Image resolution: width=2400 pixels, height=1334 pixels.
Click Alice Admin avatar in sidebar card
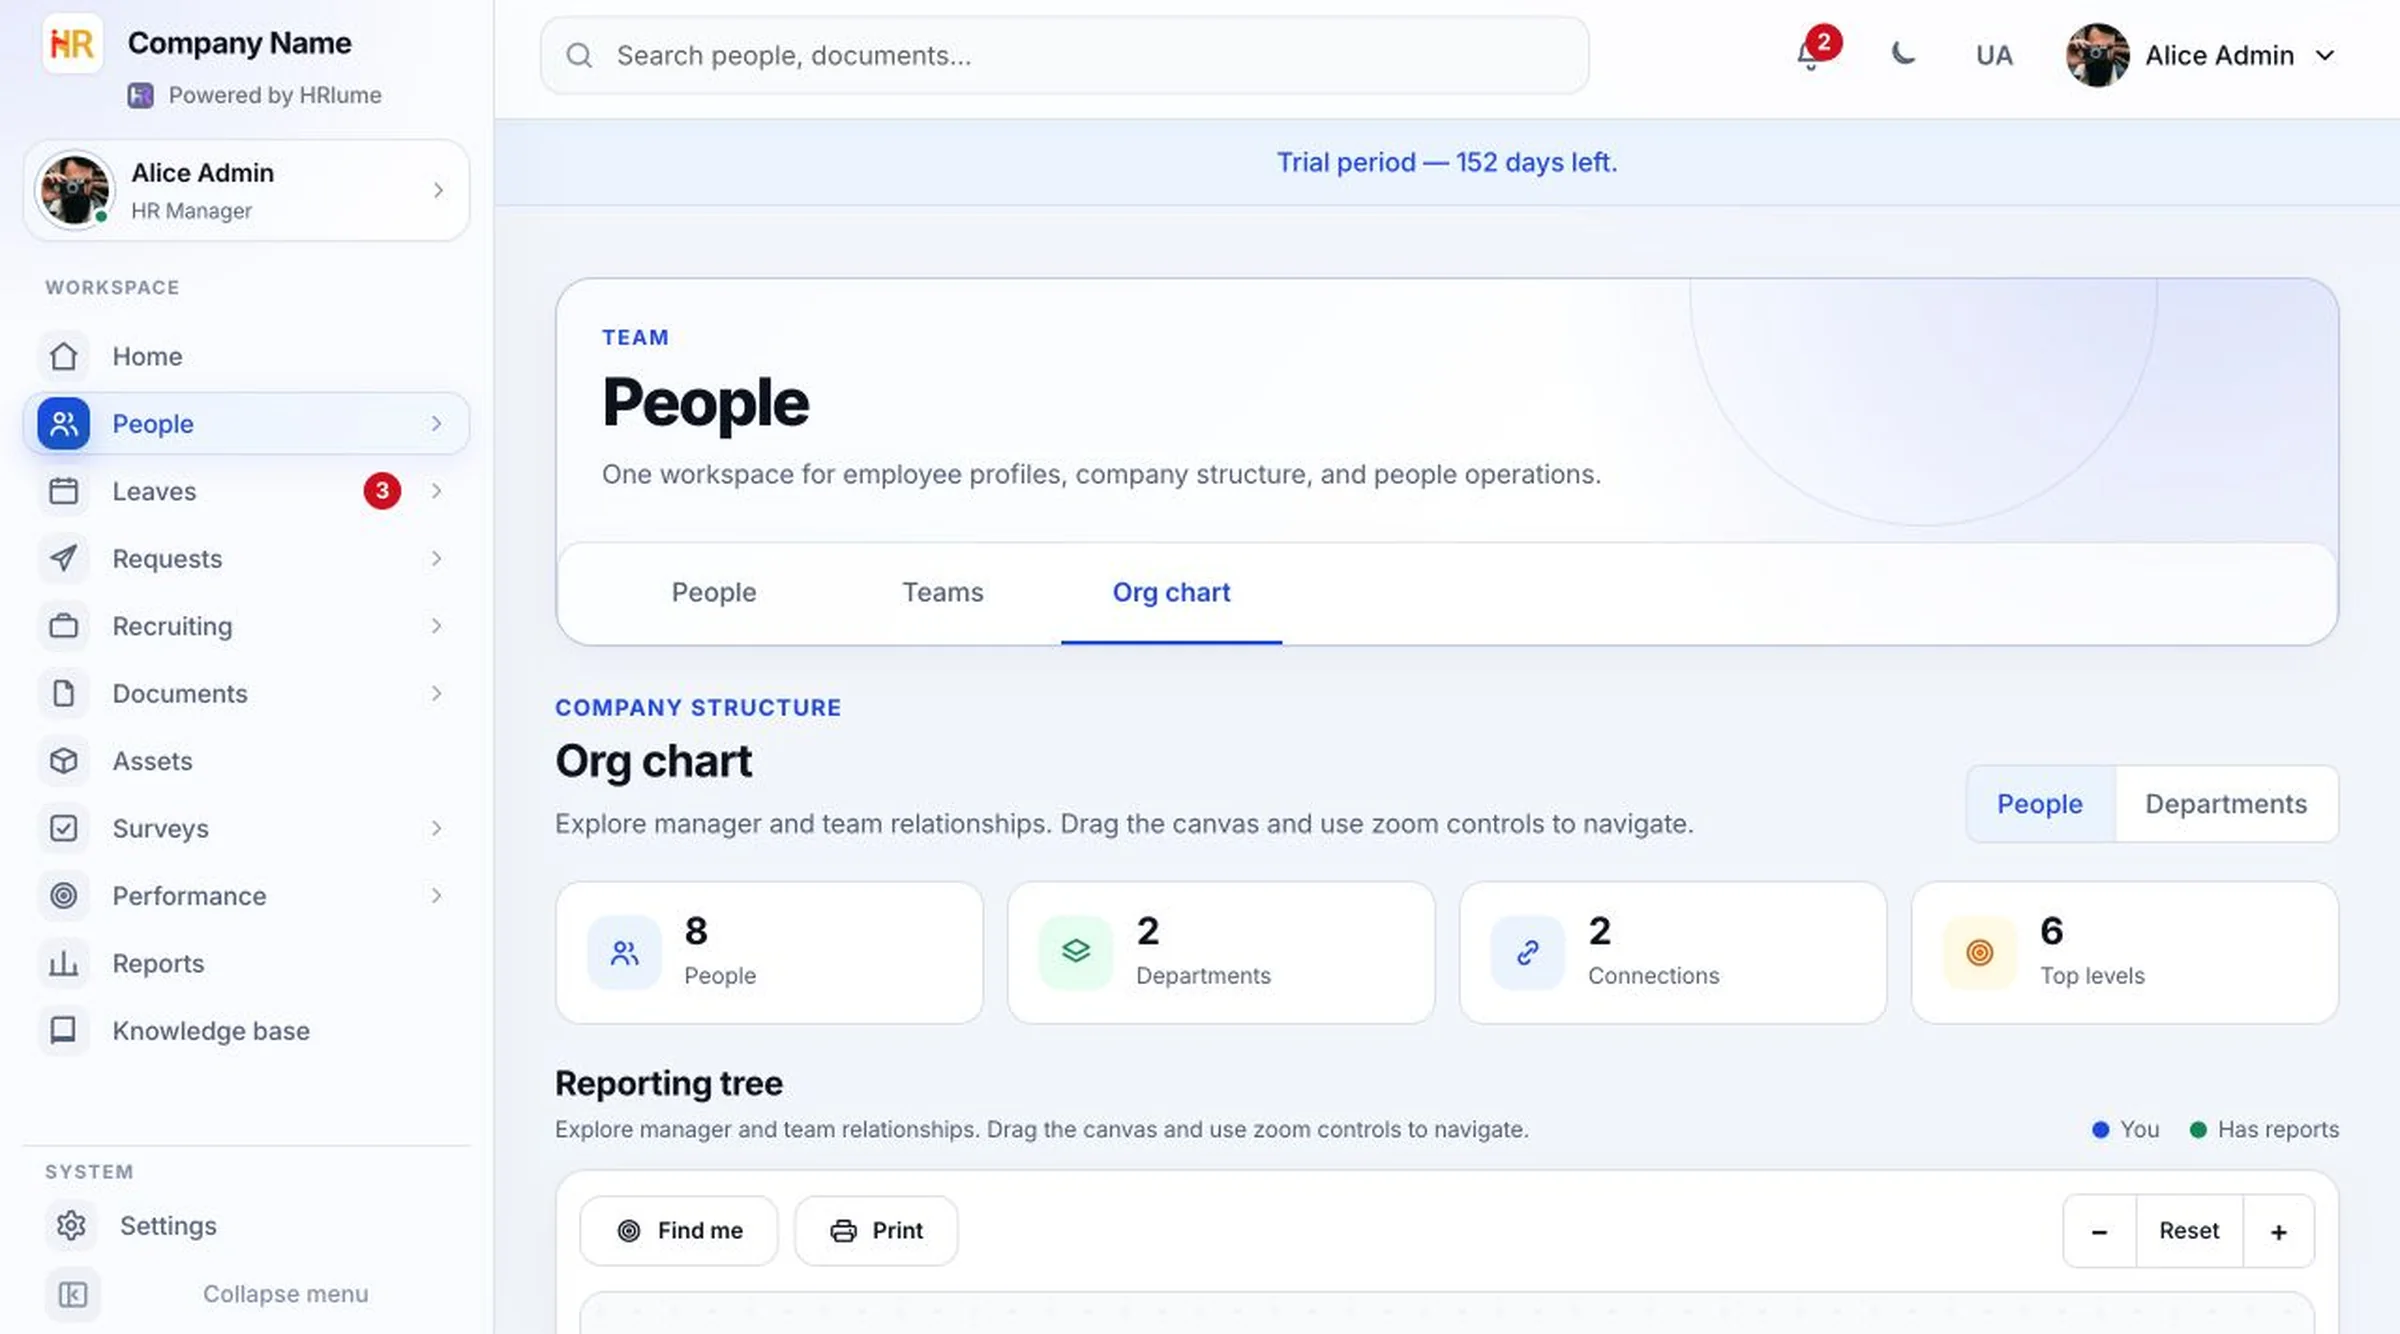tap(73, 189)
